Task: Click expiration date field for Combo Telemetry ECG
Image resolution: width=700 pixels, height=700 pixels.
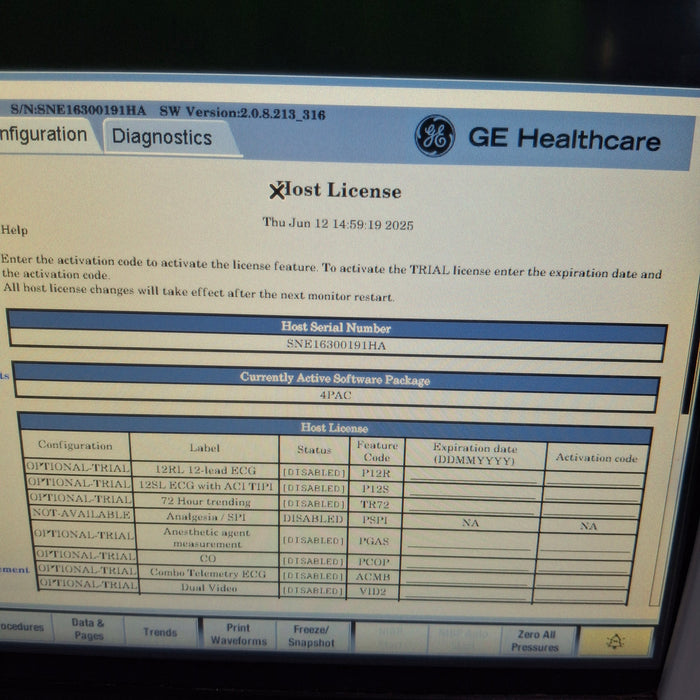Action: point(467,578)
